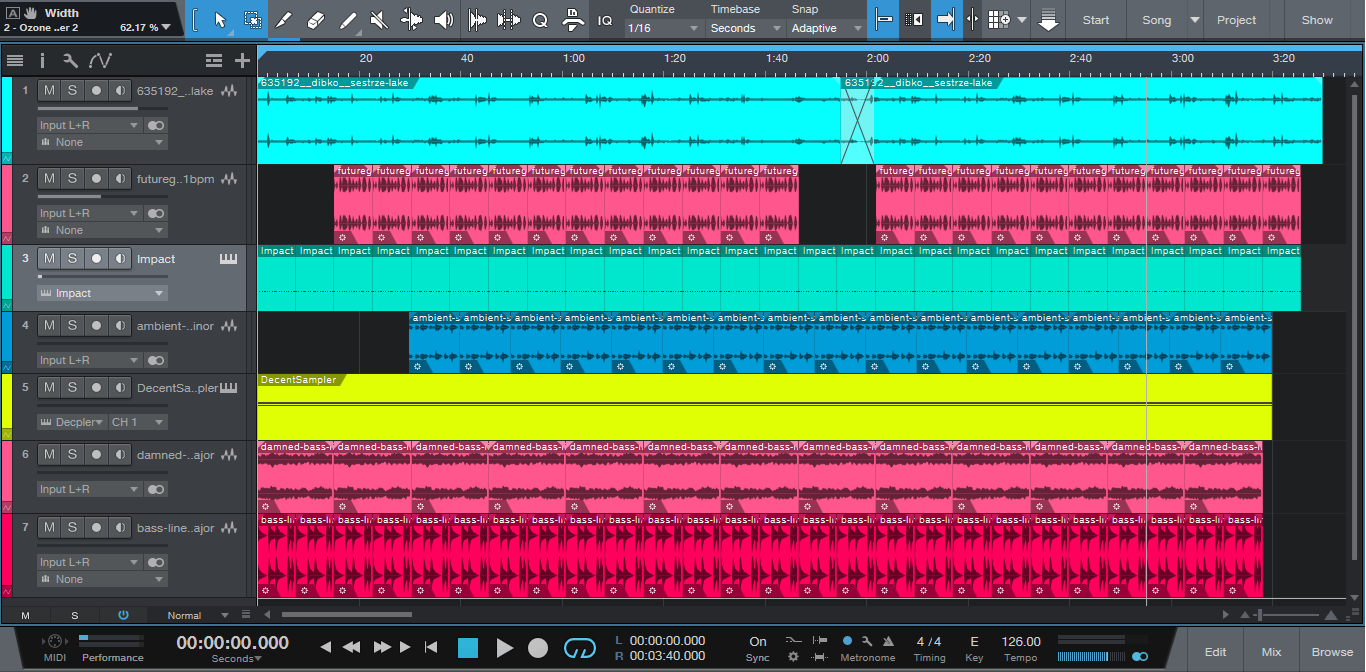Mute track 1 635192 lake
This screenshot has height=672, width=1366.
48,91
